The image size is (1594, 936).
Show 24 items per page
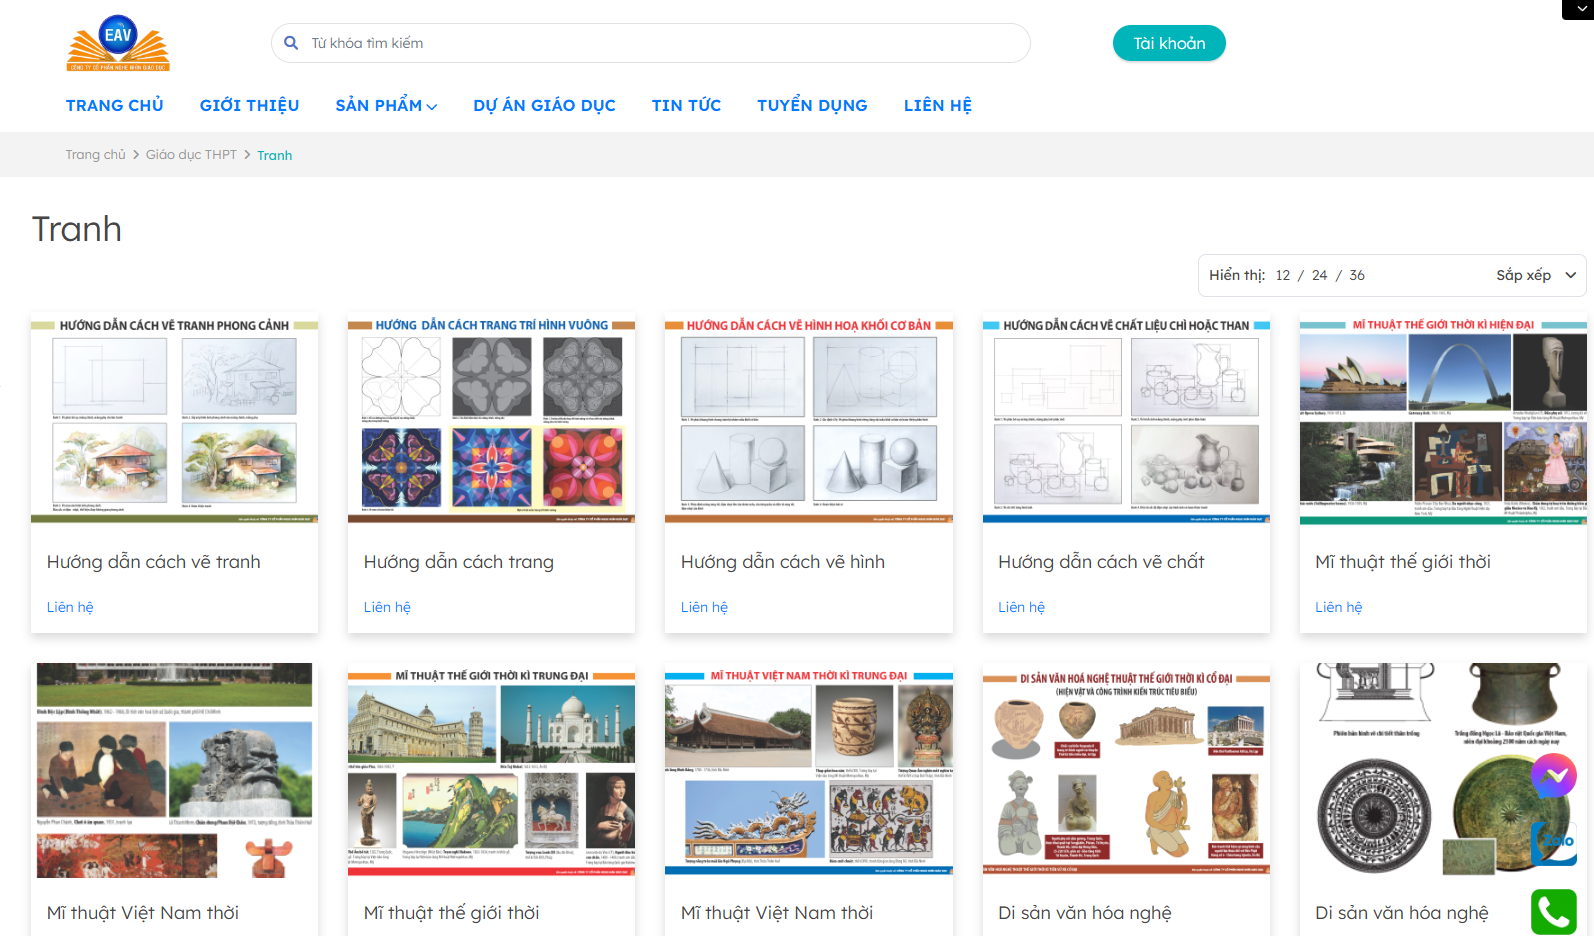coord(1320,275)
